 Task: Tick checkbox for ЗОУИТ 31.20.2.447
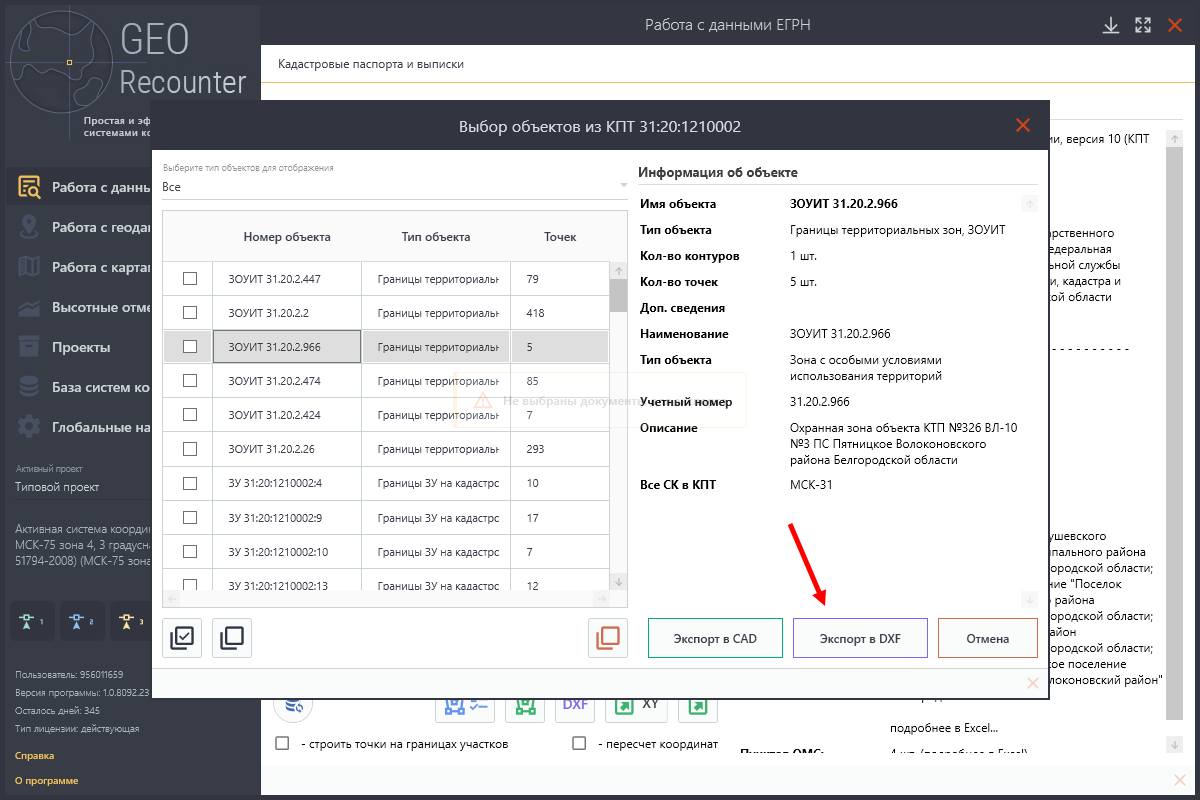click(x=190, y=279)
